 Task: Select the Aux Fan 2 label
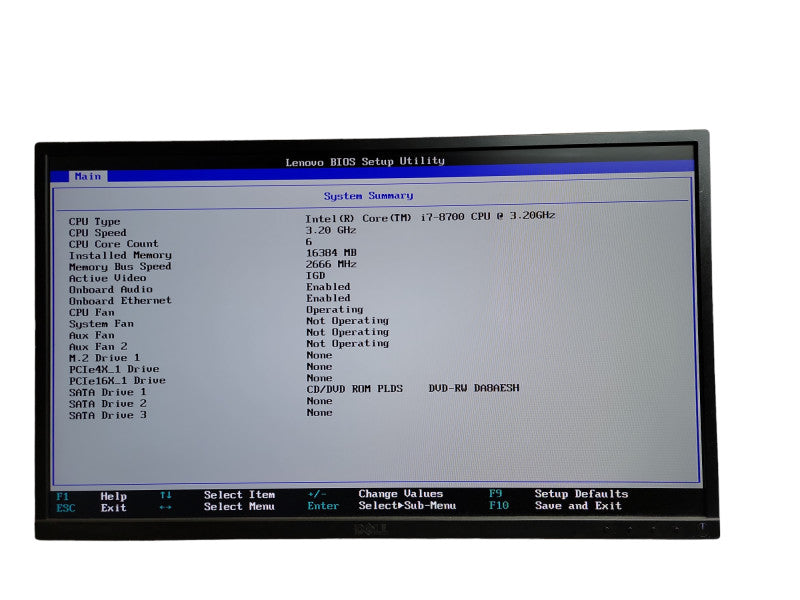(98, 346)
